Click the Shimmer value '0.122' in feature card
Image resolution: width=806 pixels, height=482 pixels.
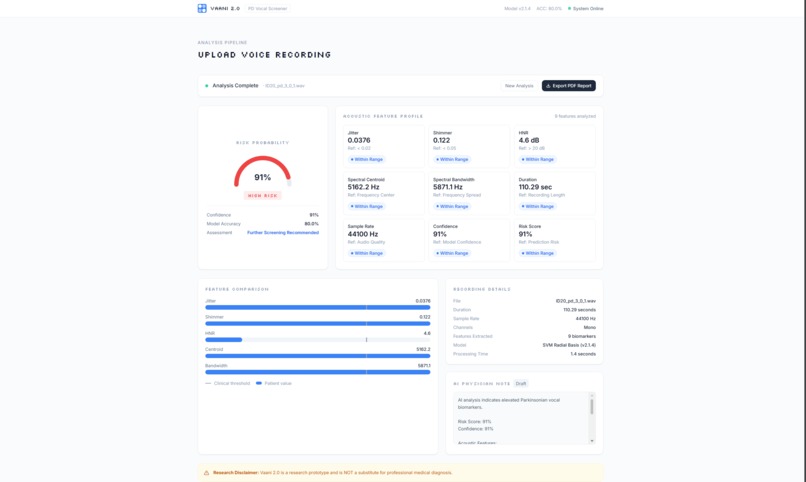(x=442, y=140)
